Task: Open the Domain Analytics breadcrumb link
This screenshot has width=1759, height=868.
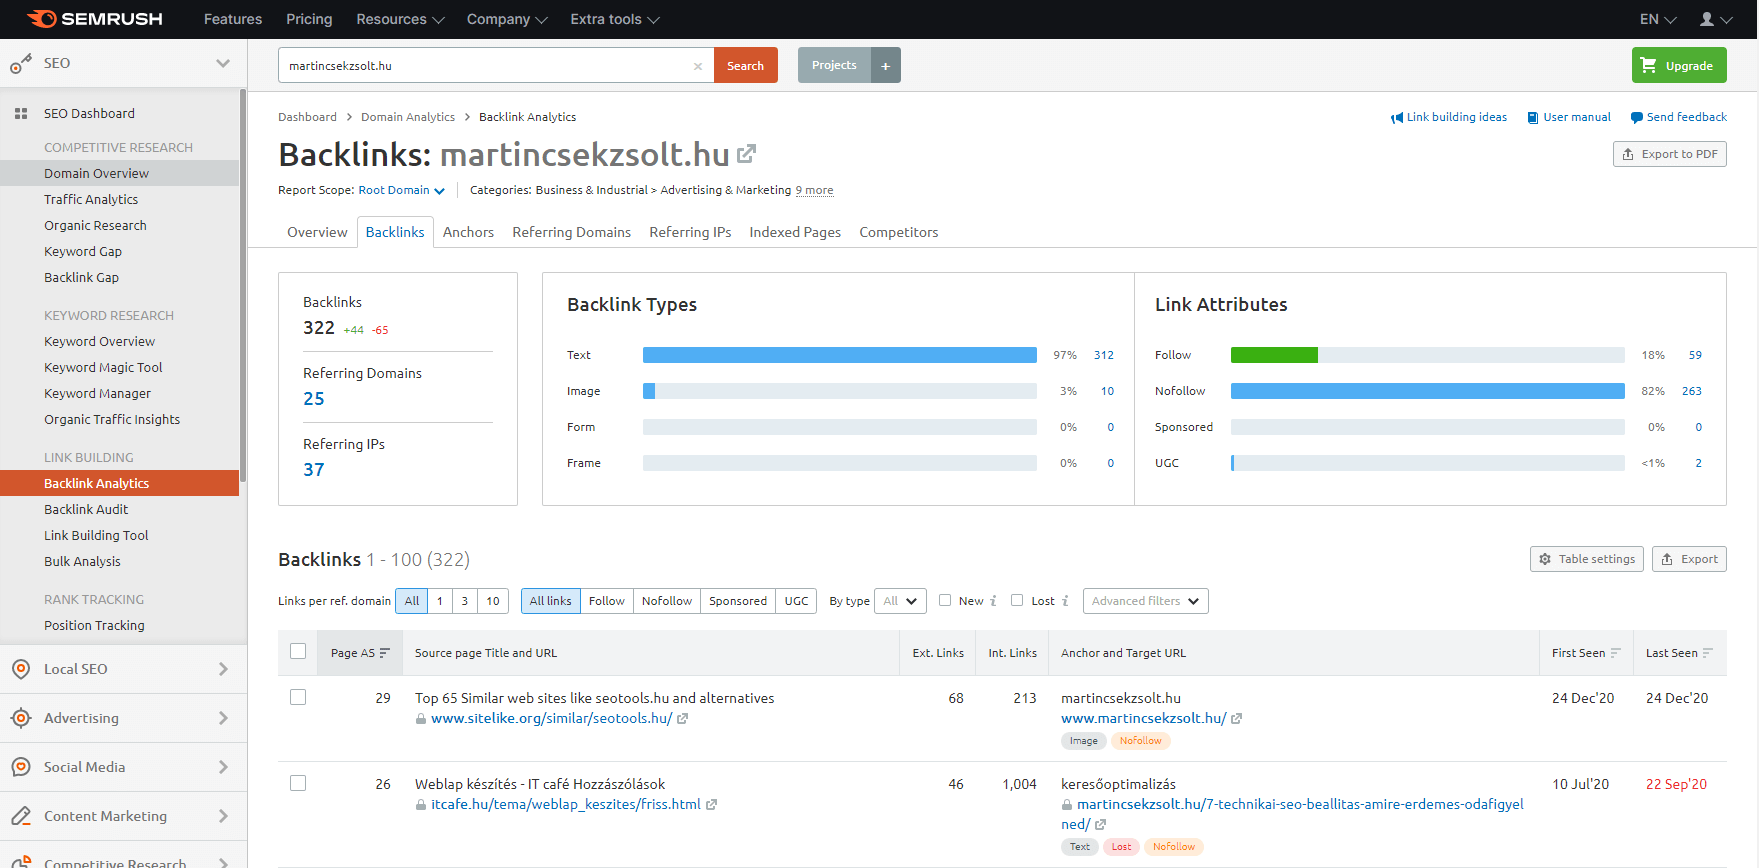Action: click(x=408, y=117)
